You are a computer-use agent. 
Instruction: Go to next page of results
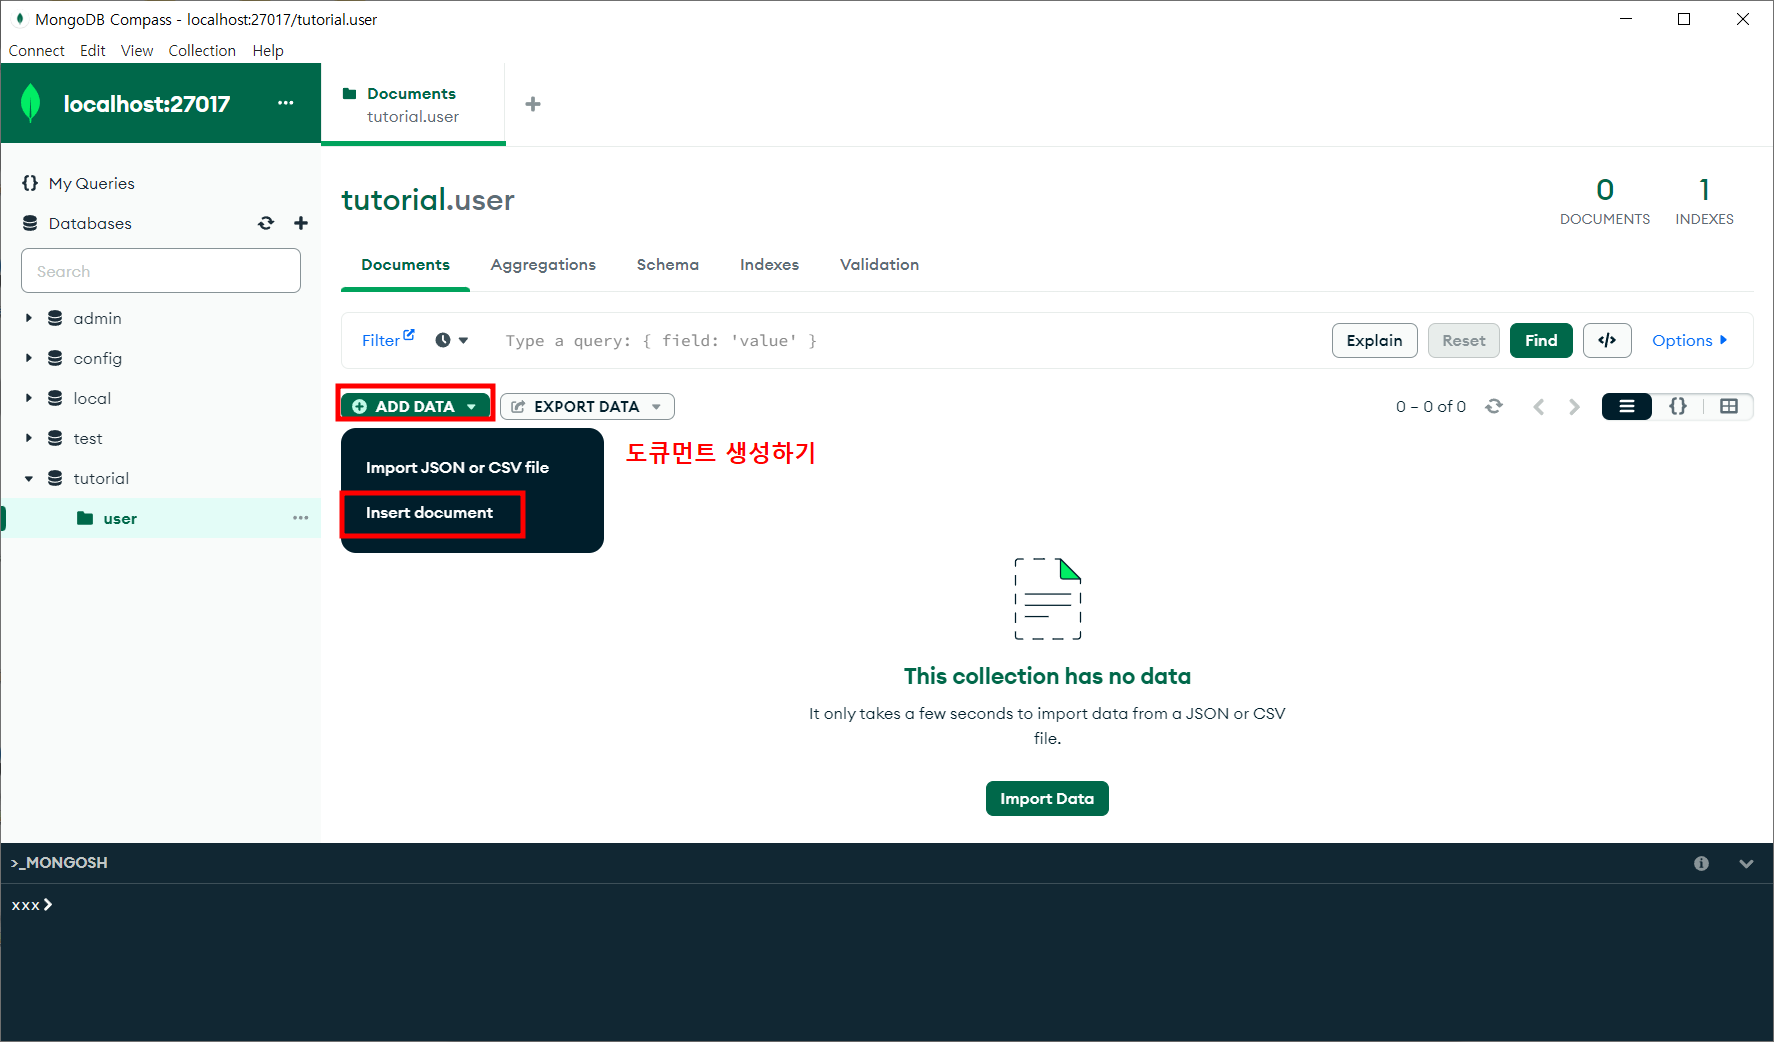tap(1574, 406)
